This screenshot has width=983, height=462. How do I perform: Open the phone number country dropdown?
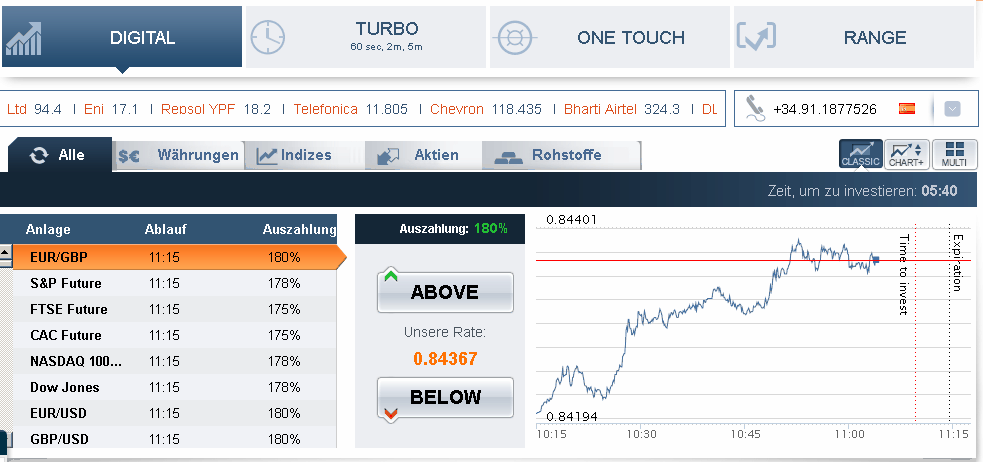(952, 109)
